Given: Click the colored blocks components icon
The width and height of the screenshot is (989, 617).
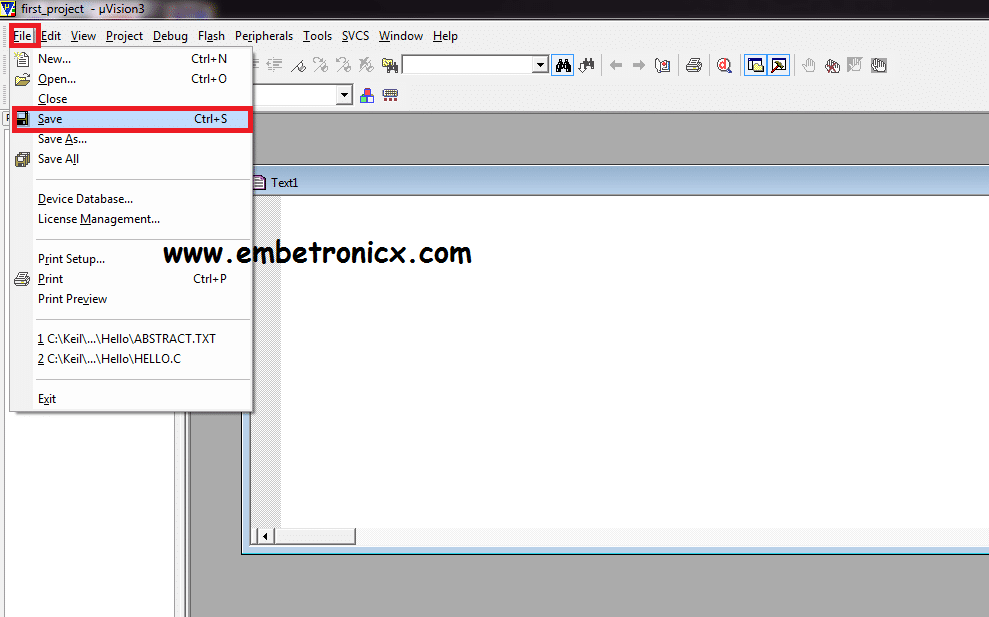Looking at the screenshot, I should (366, 95).
